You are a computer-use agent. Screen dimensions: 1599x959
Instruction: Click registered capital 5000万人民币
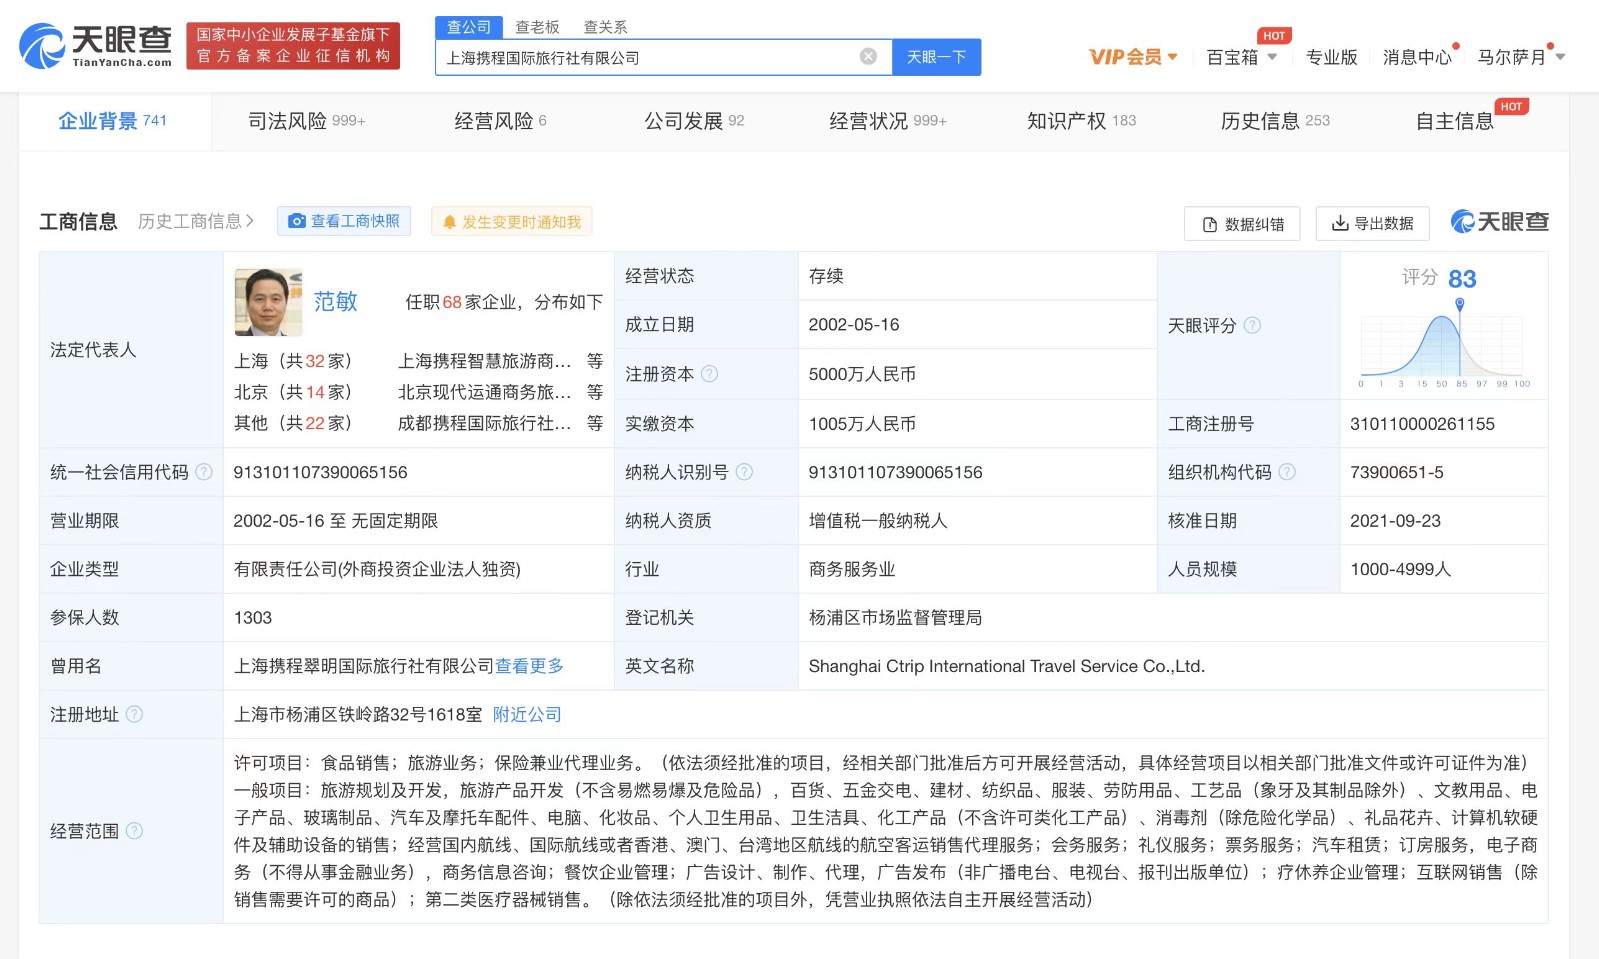click(x=862, y=374)
